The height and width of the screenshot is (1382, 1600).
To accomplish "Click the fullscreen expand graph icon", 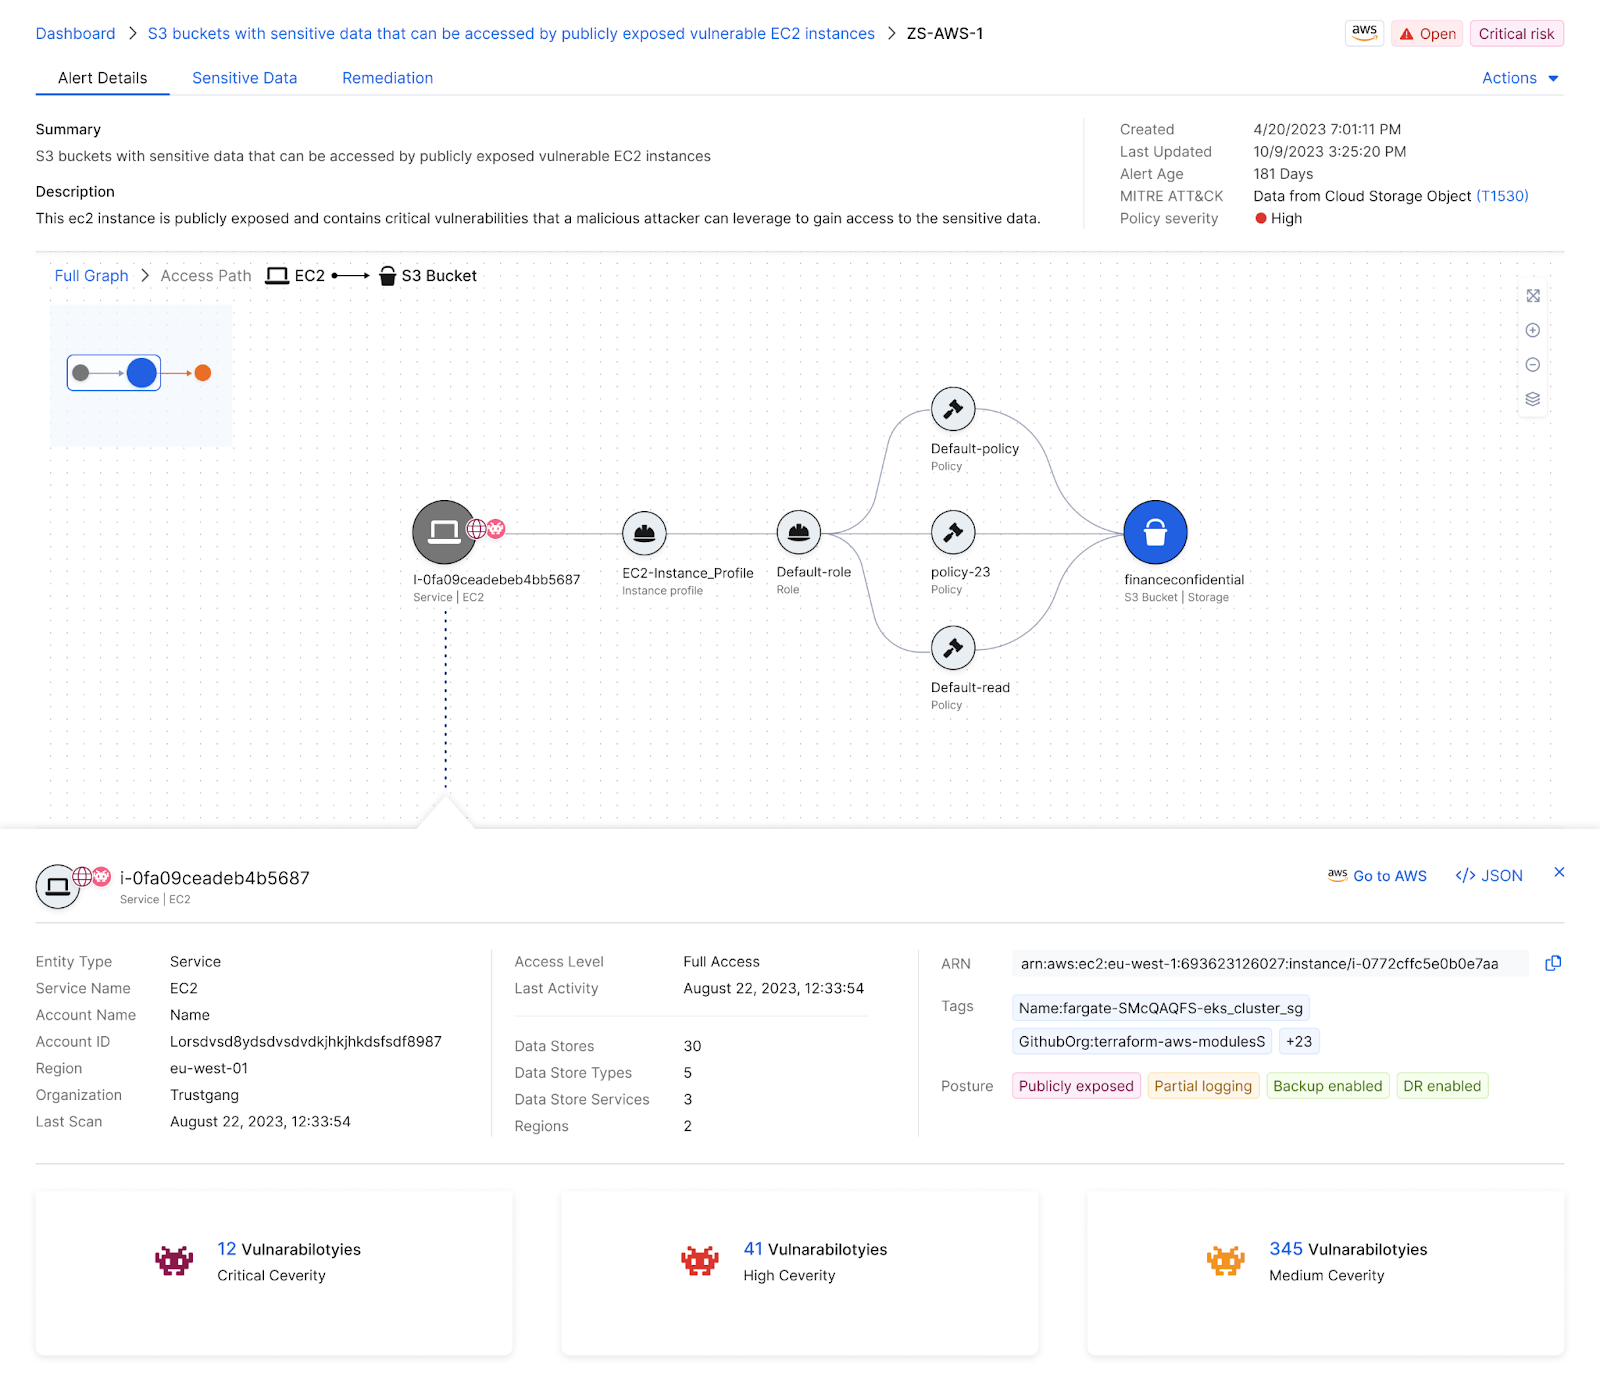I will [1532, 296].
